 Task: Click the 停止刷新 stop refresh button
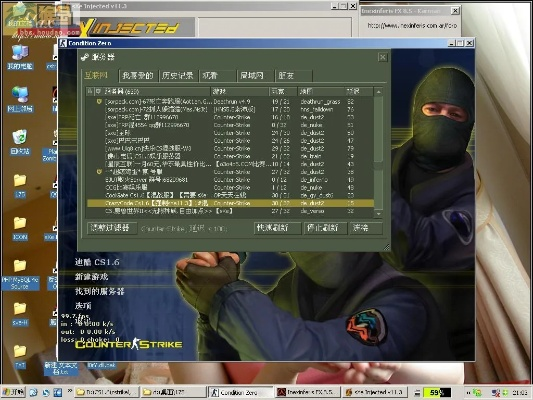(325, 228)
